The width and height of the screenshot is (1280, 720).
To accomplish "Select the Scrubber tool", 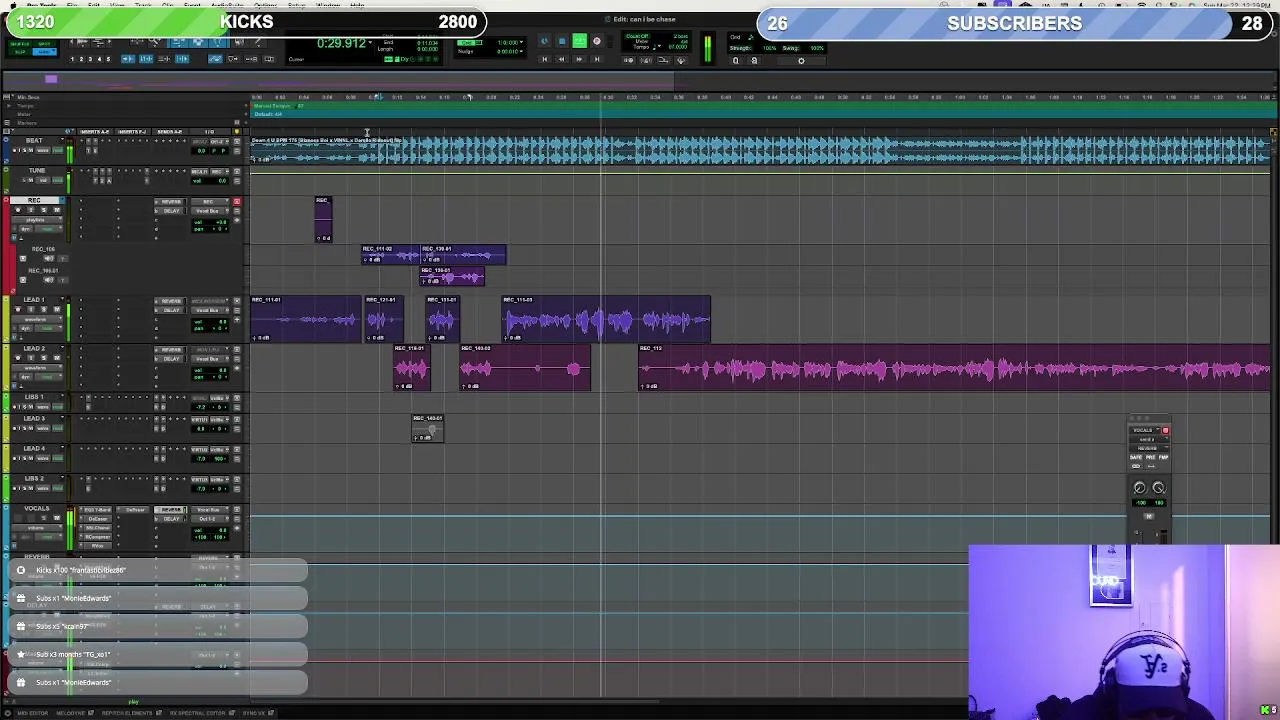I will pyautogui.click(x=239, y=42).
